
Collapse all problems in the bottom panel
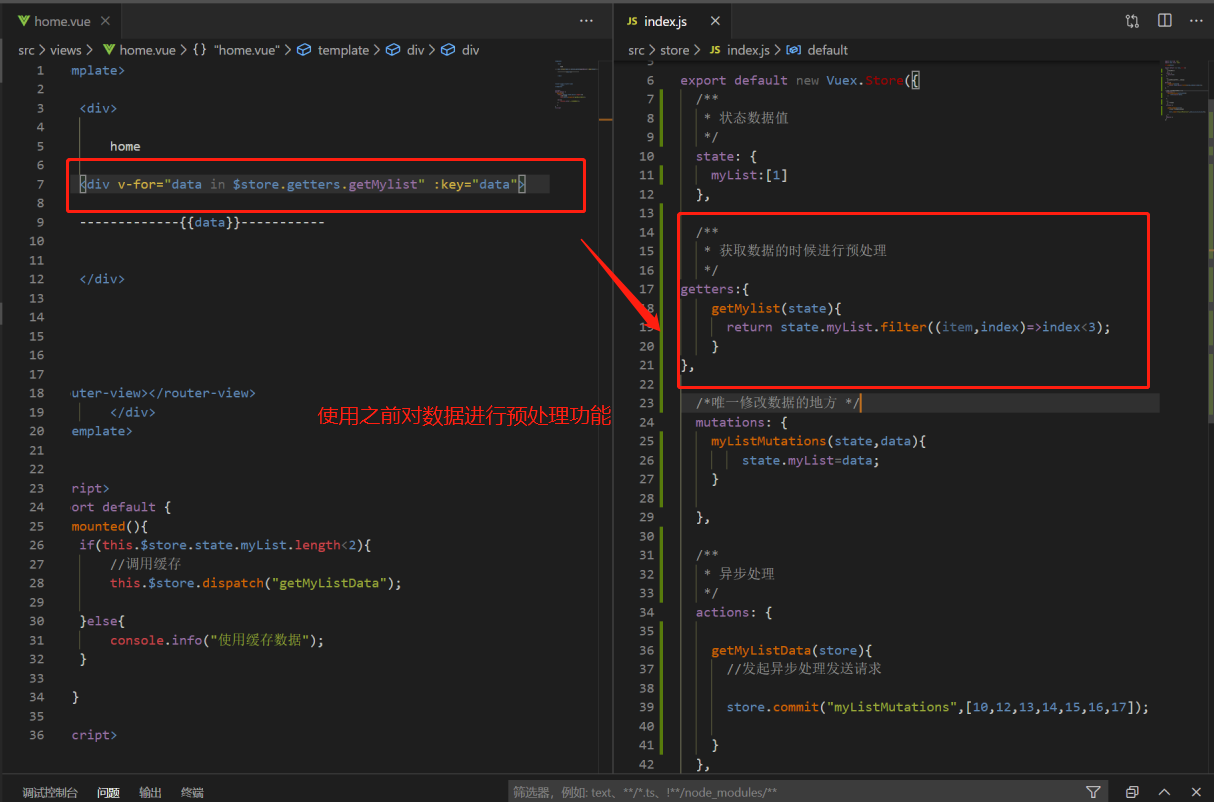pos(1132,791)
